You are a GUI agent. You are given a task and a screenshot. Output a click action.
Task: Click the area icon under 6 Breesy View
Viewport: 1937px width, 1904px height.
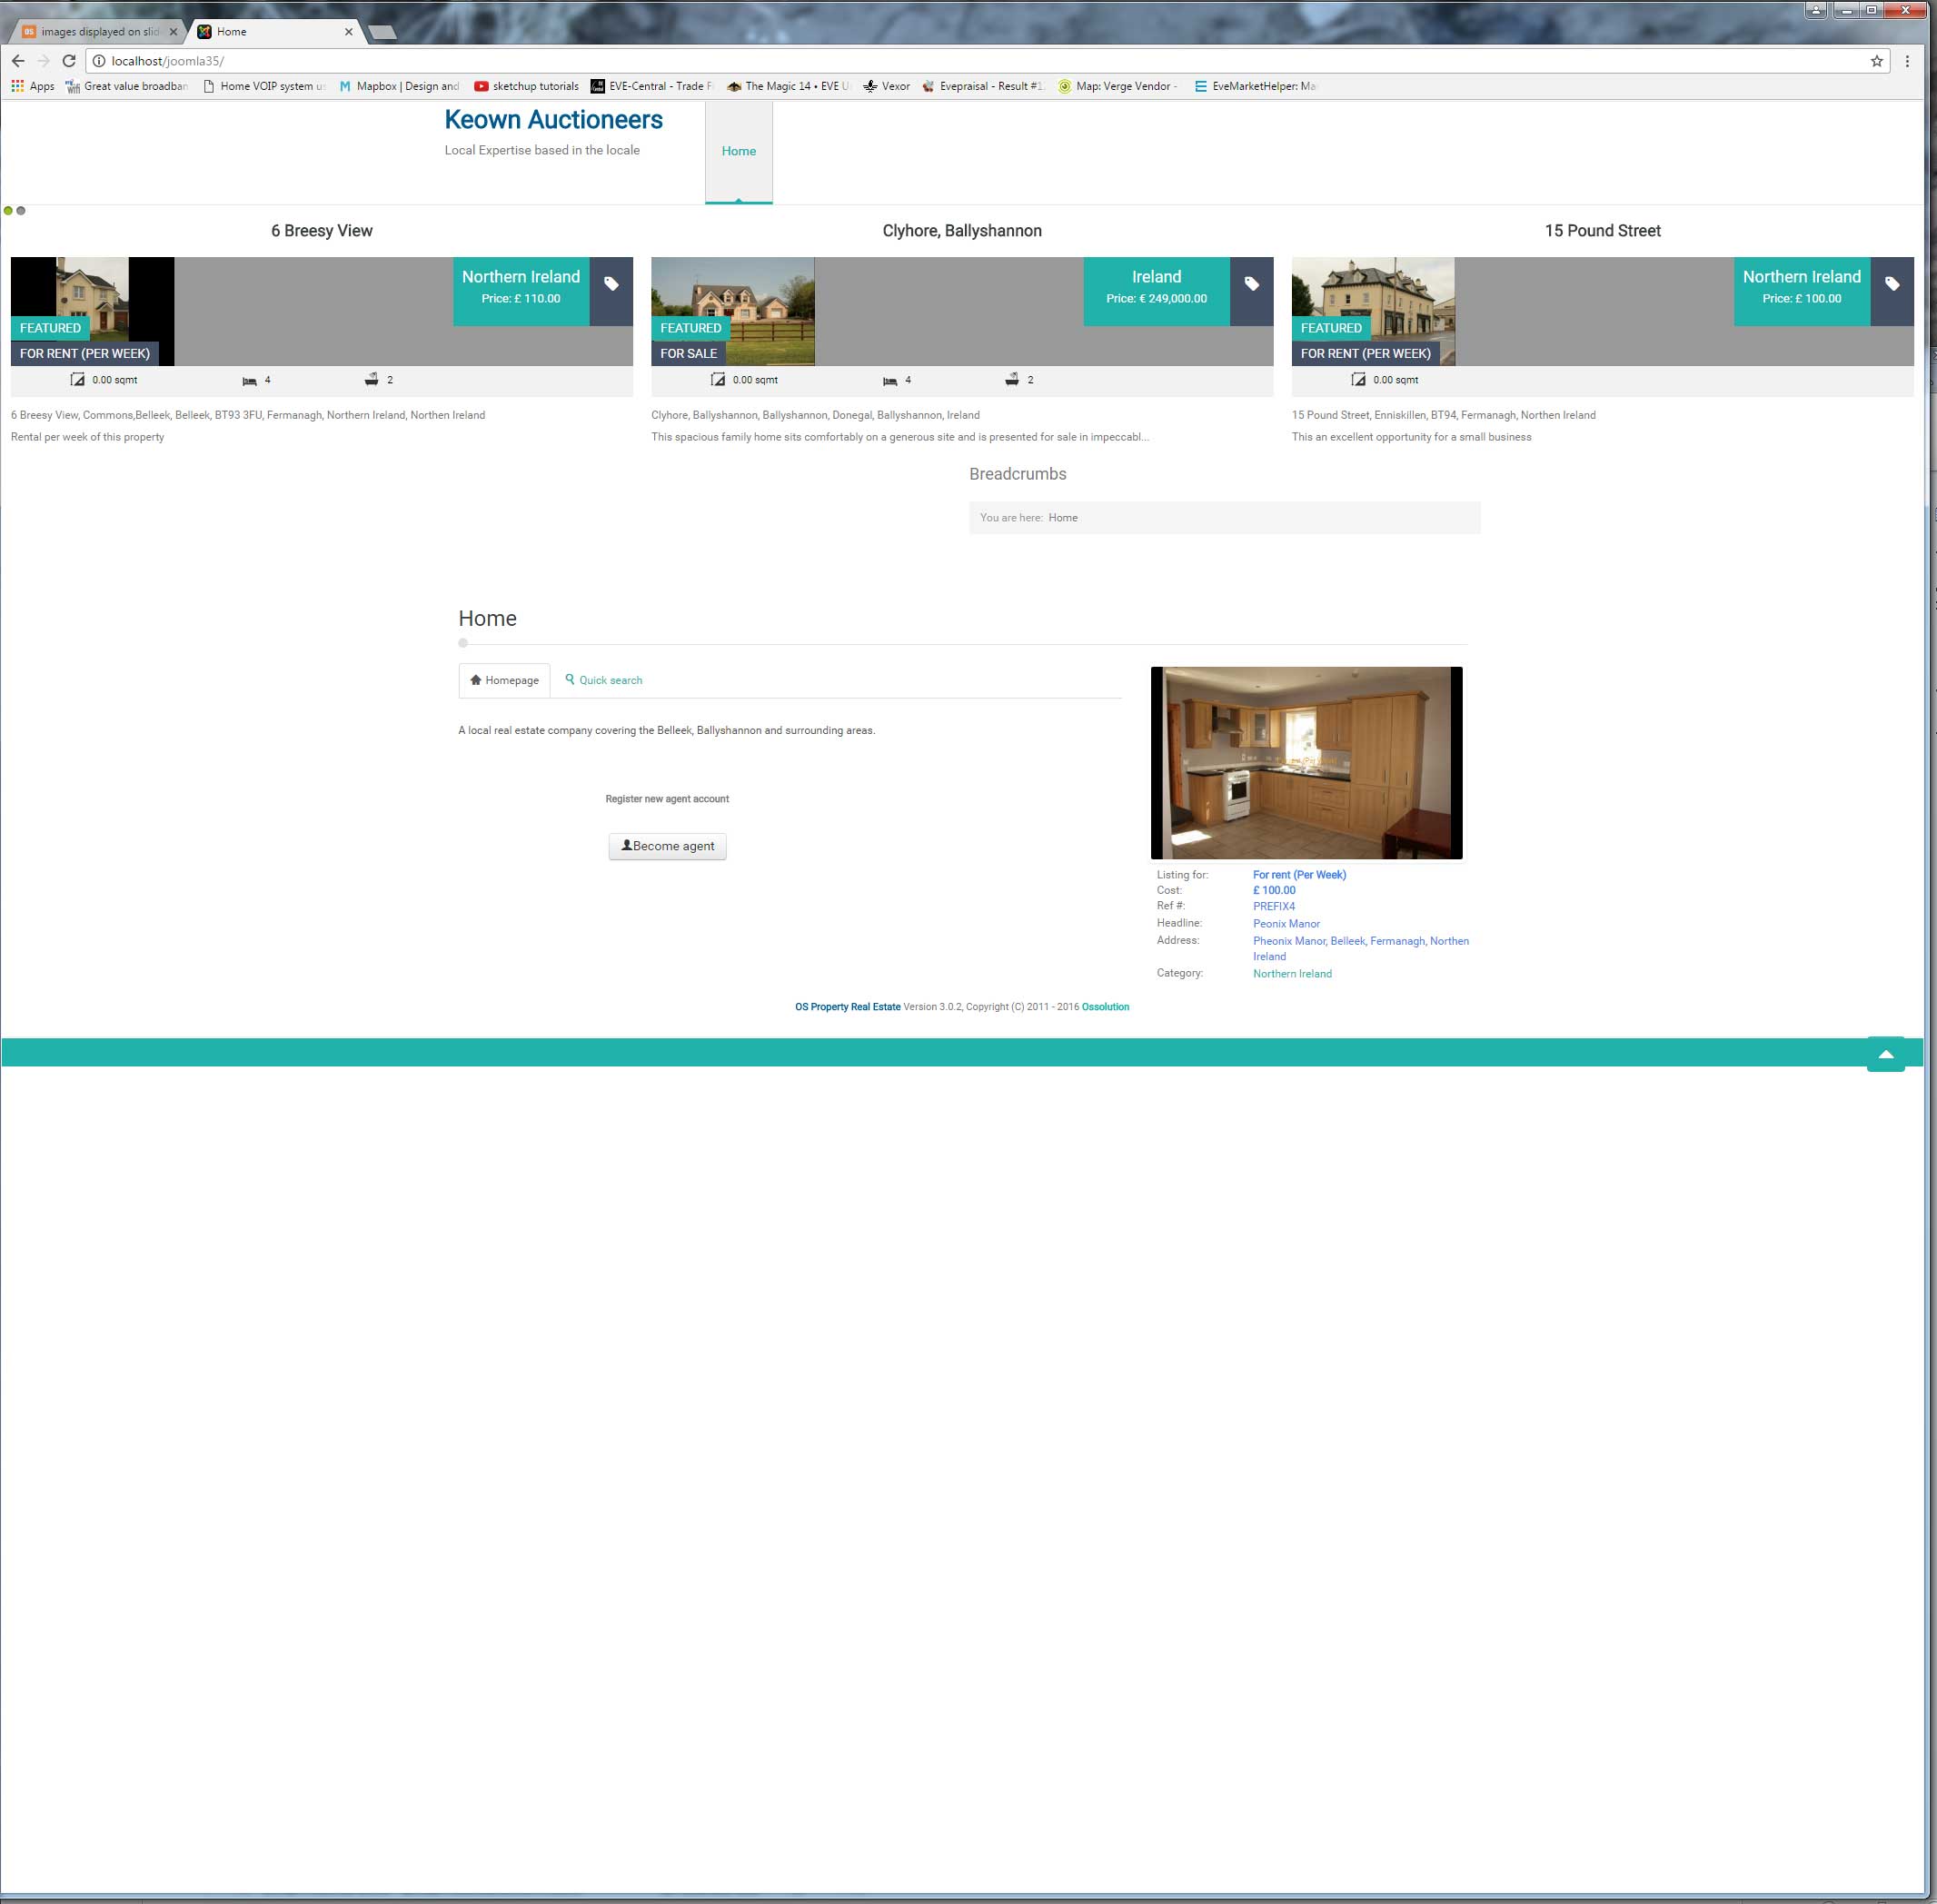(x=77, y=379)
